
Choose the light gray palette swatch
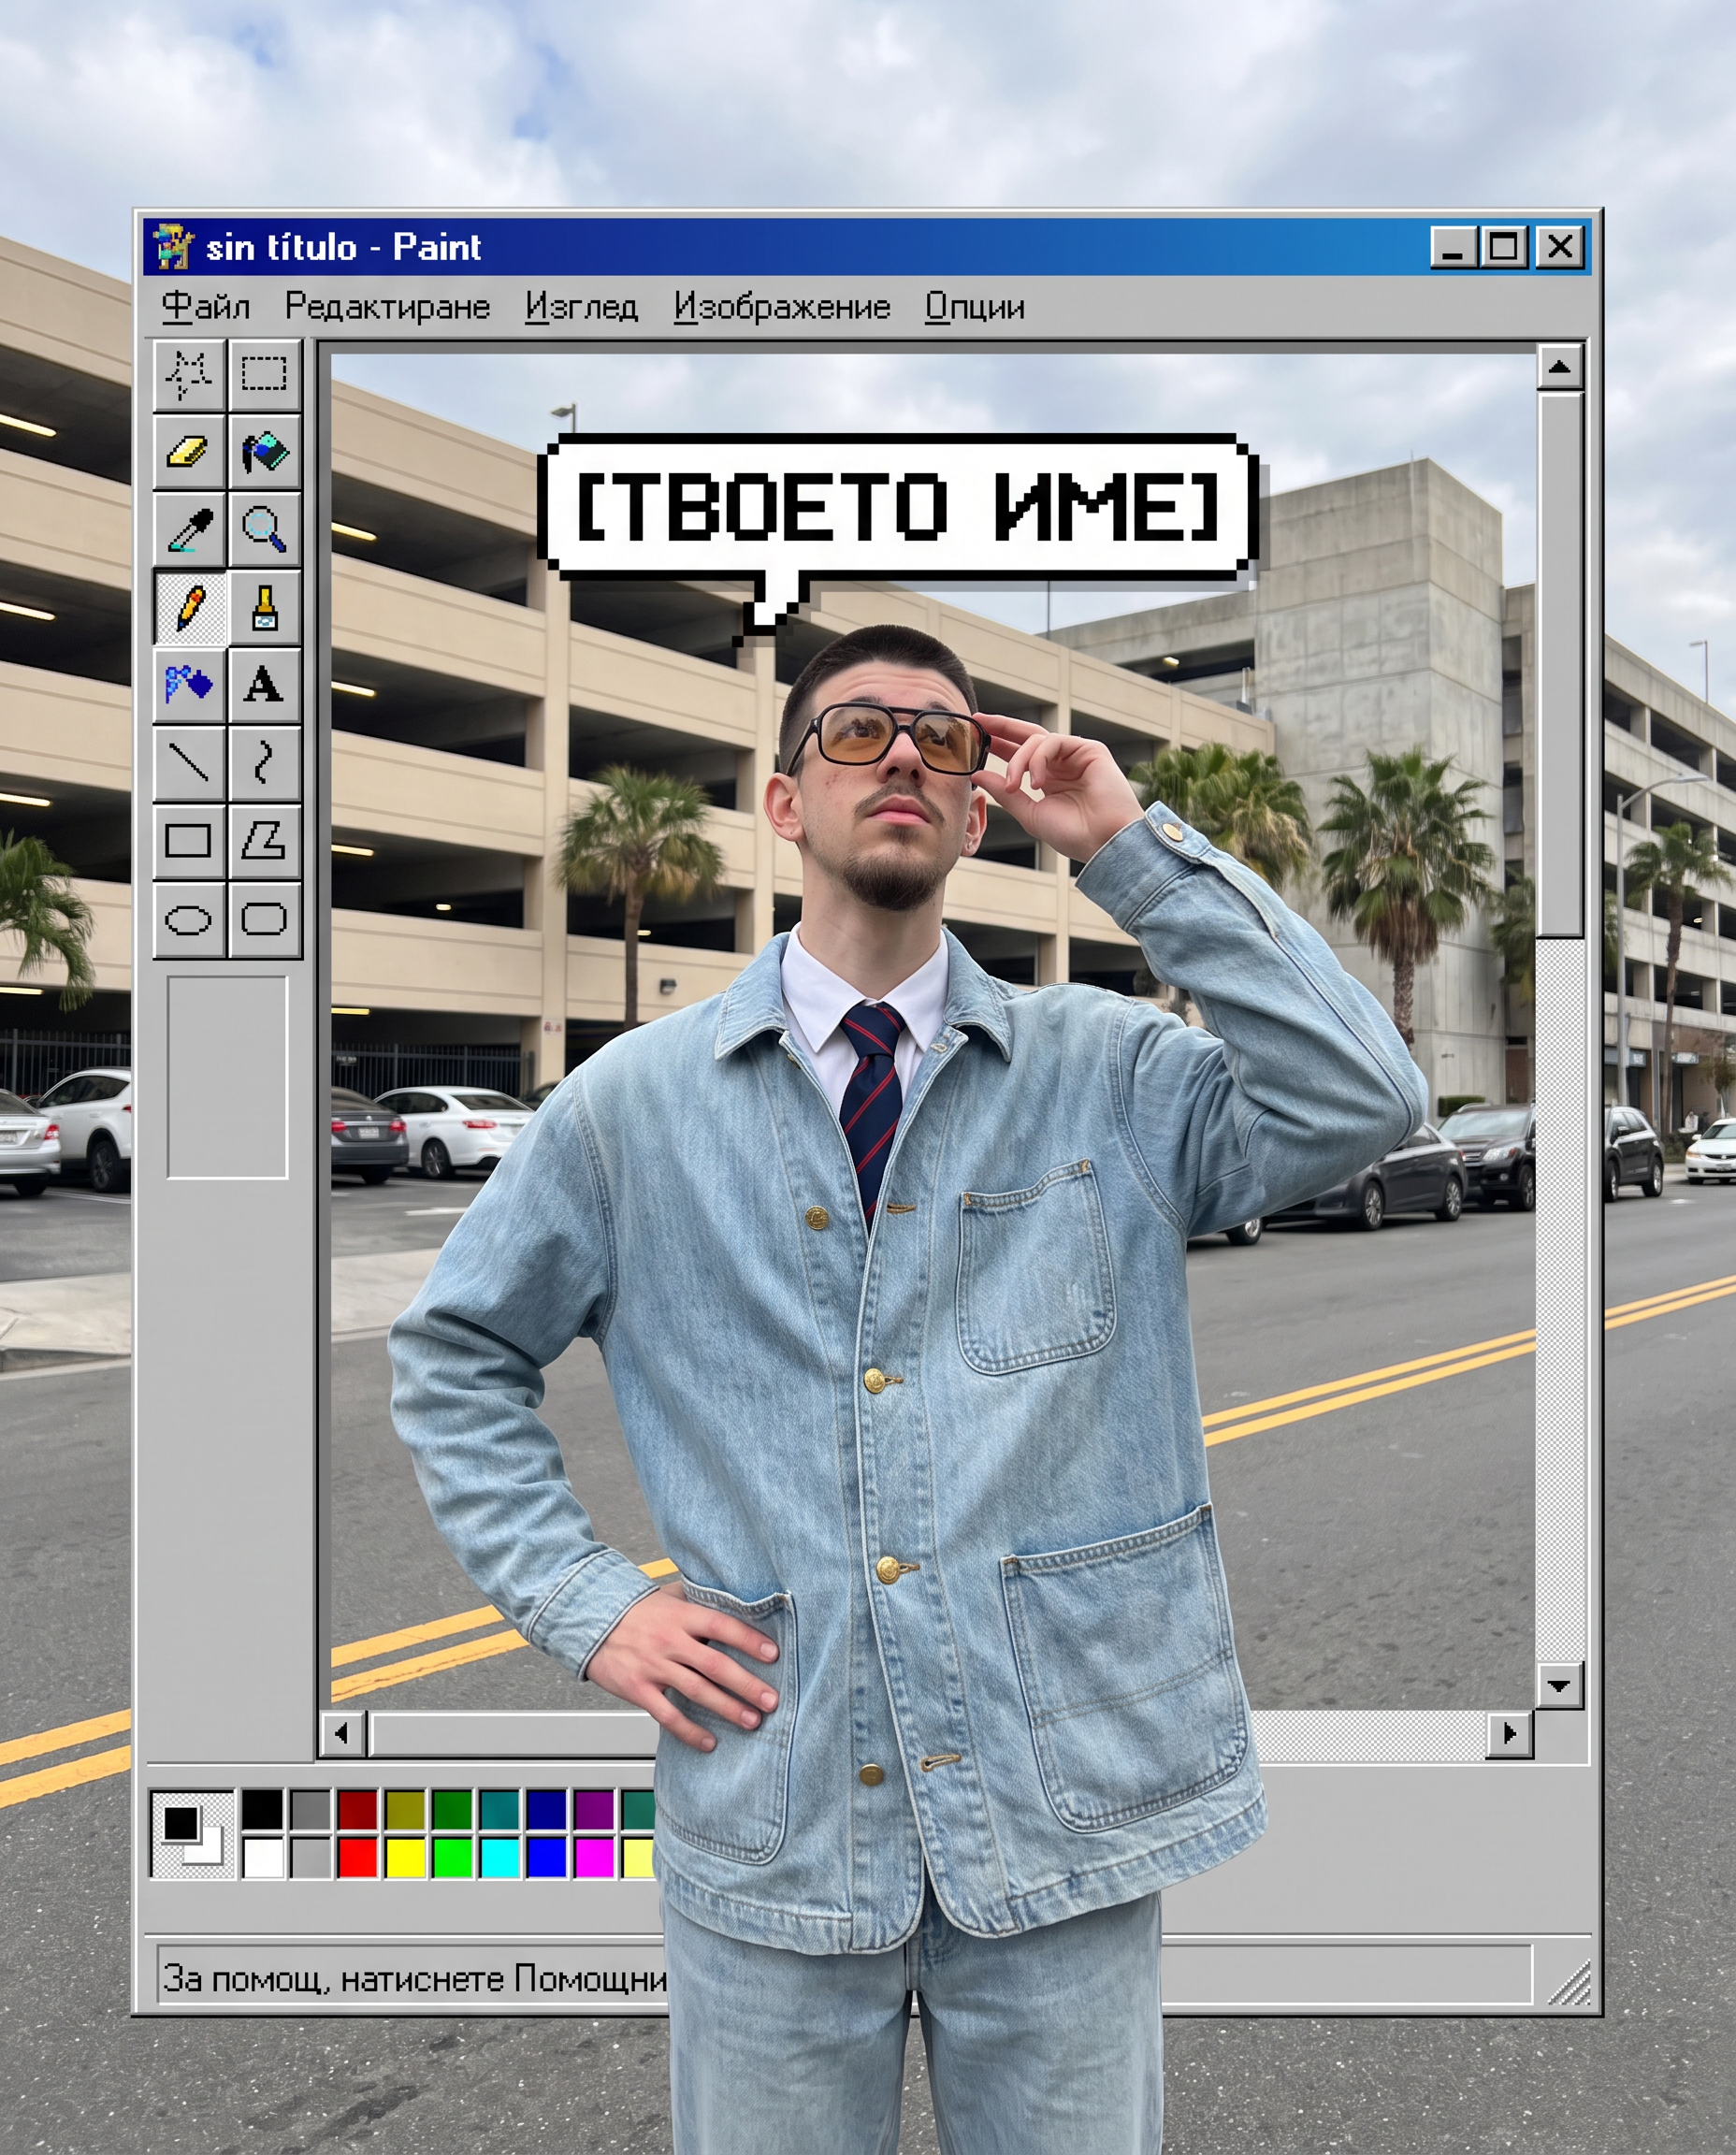tap(311, 1858)
